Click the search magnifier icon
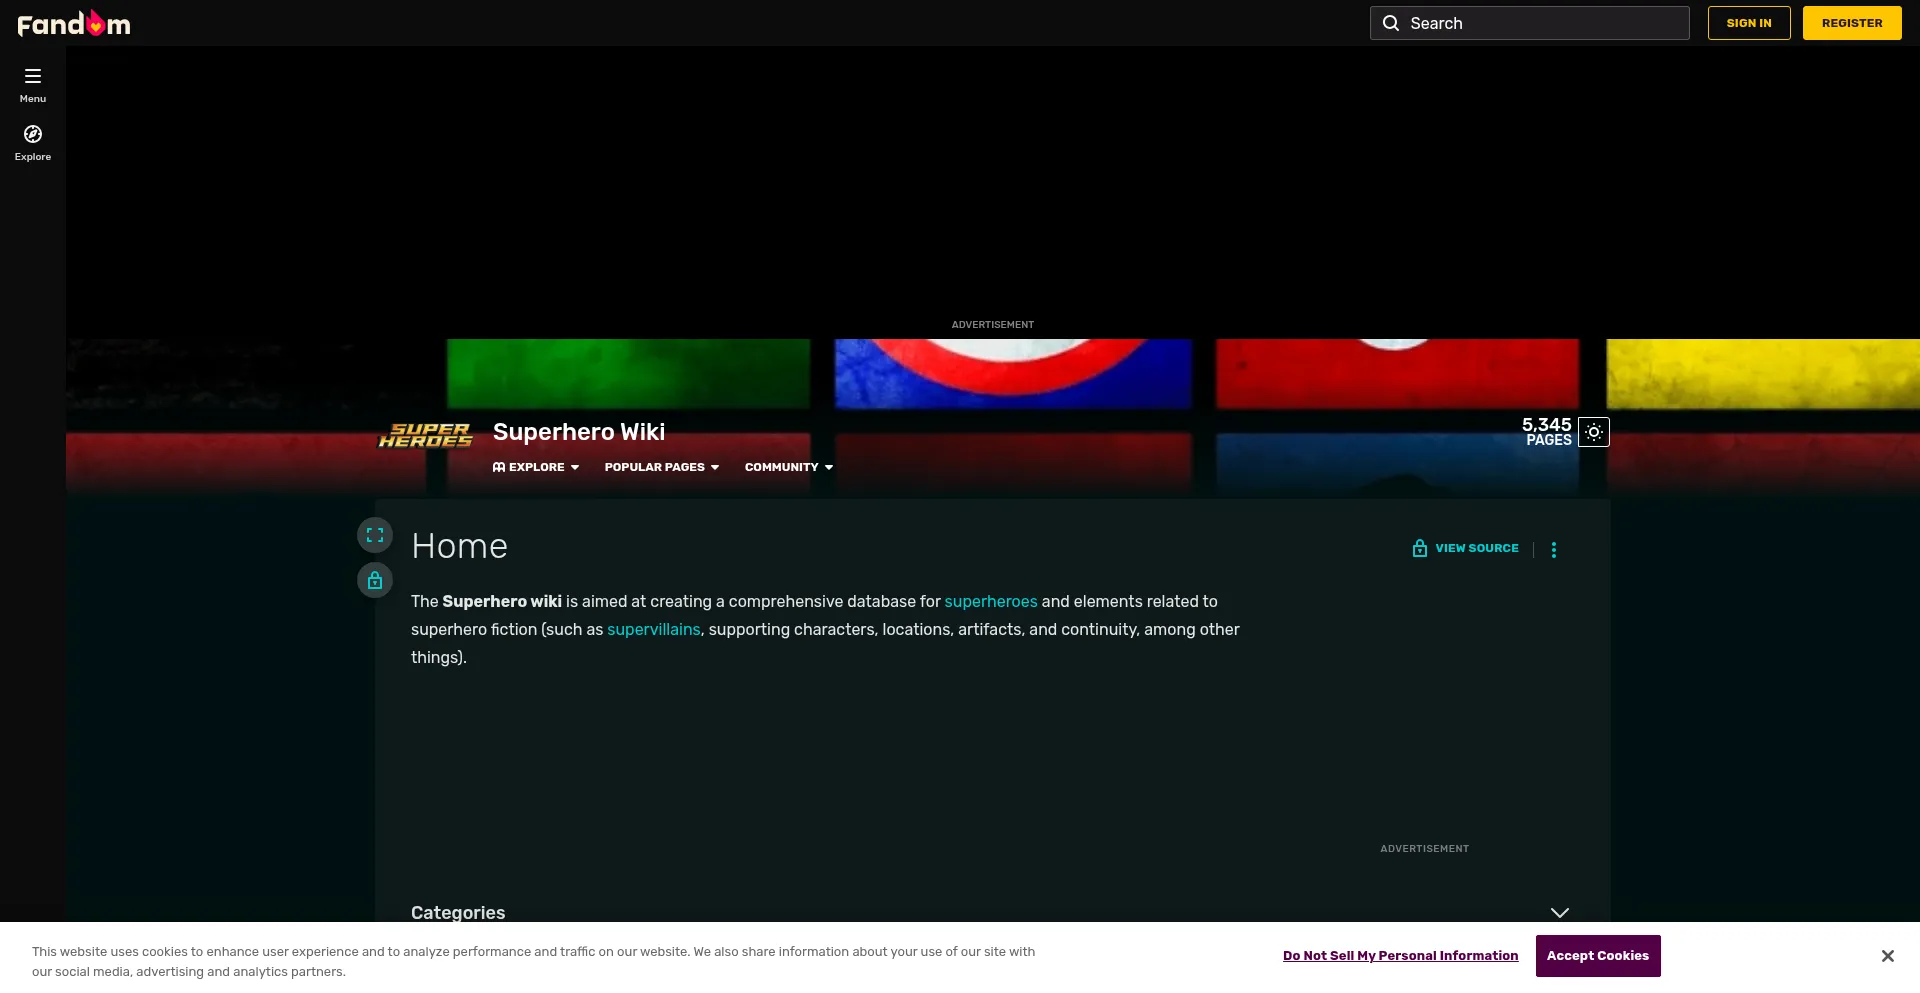1920x993 pixels. tap(1391, 23)
